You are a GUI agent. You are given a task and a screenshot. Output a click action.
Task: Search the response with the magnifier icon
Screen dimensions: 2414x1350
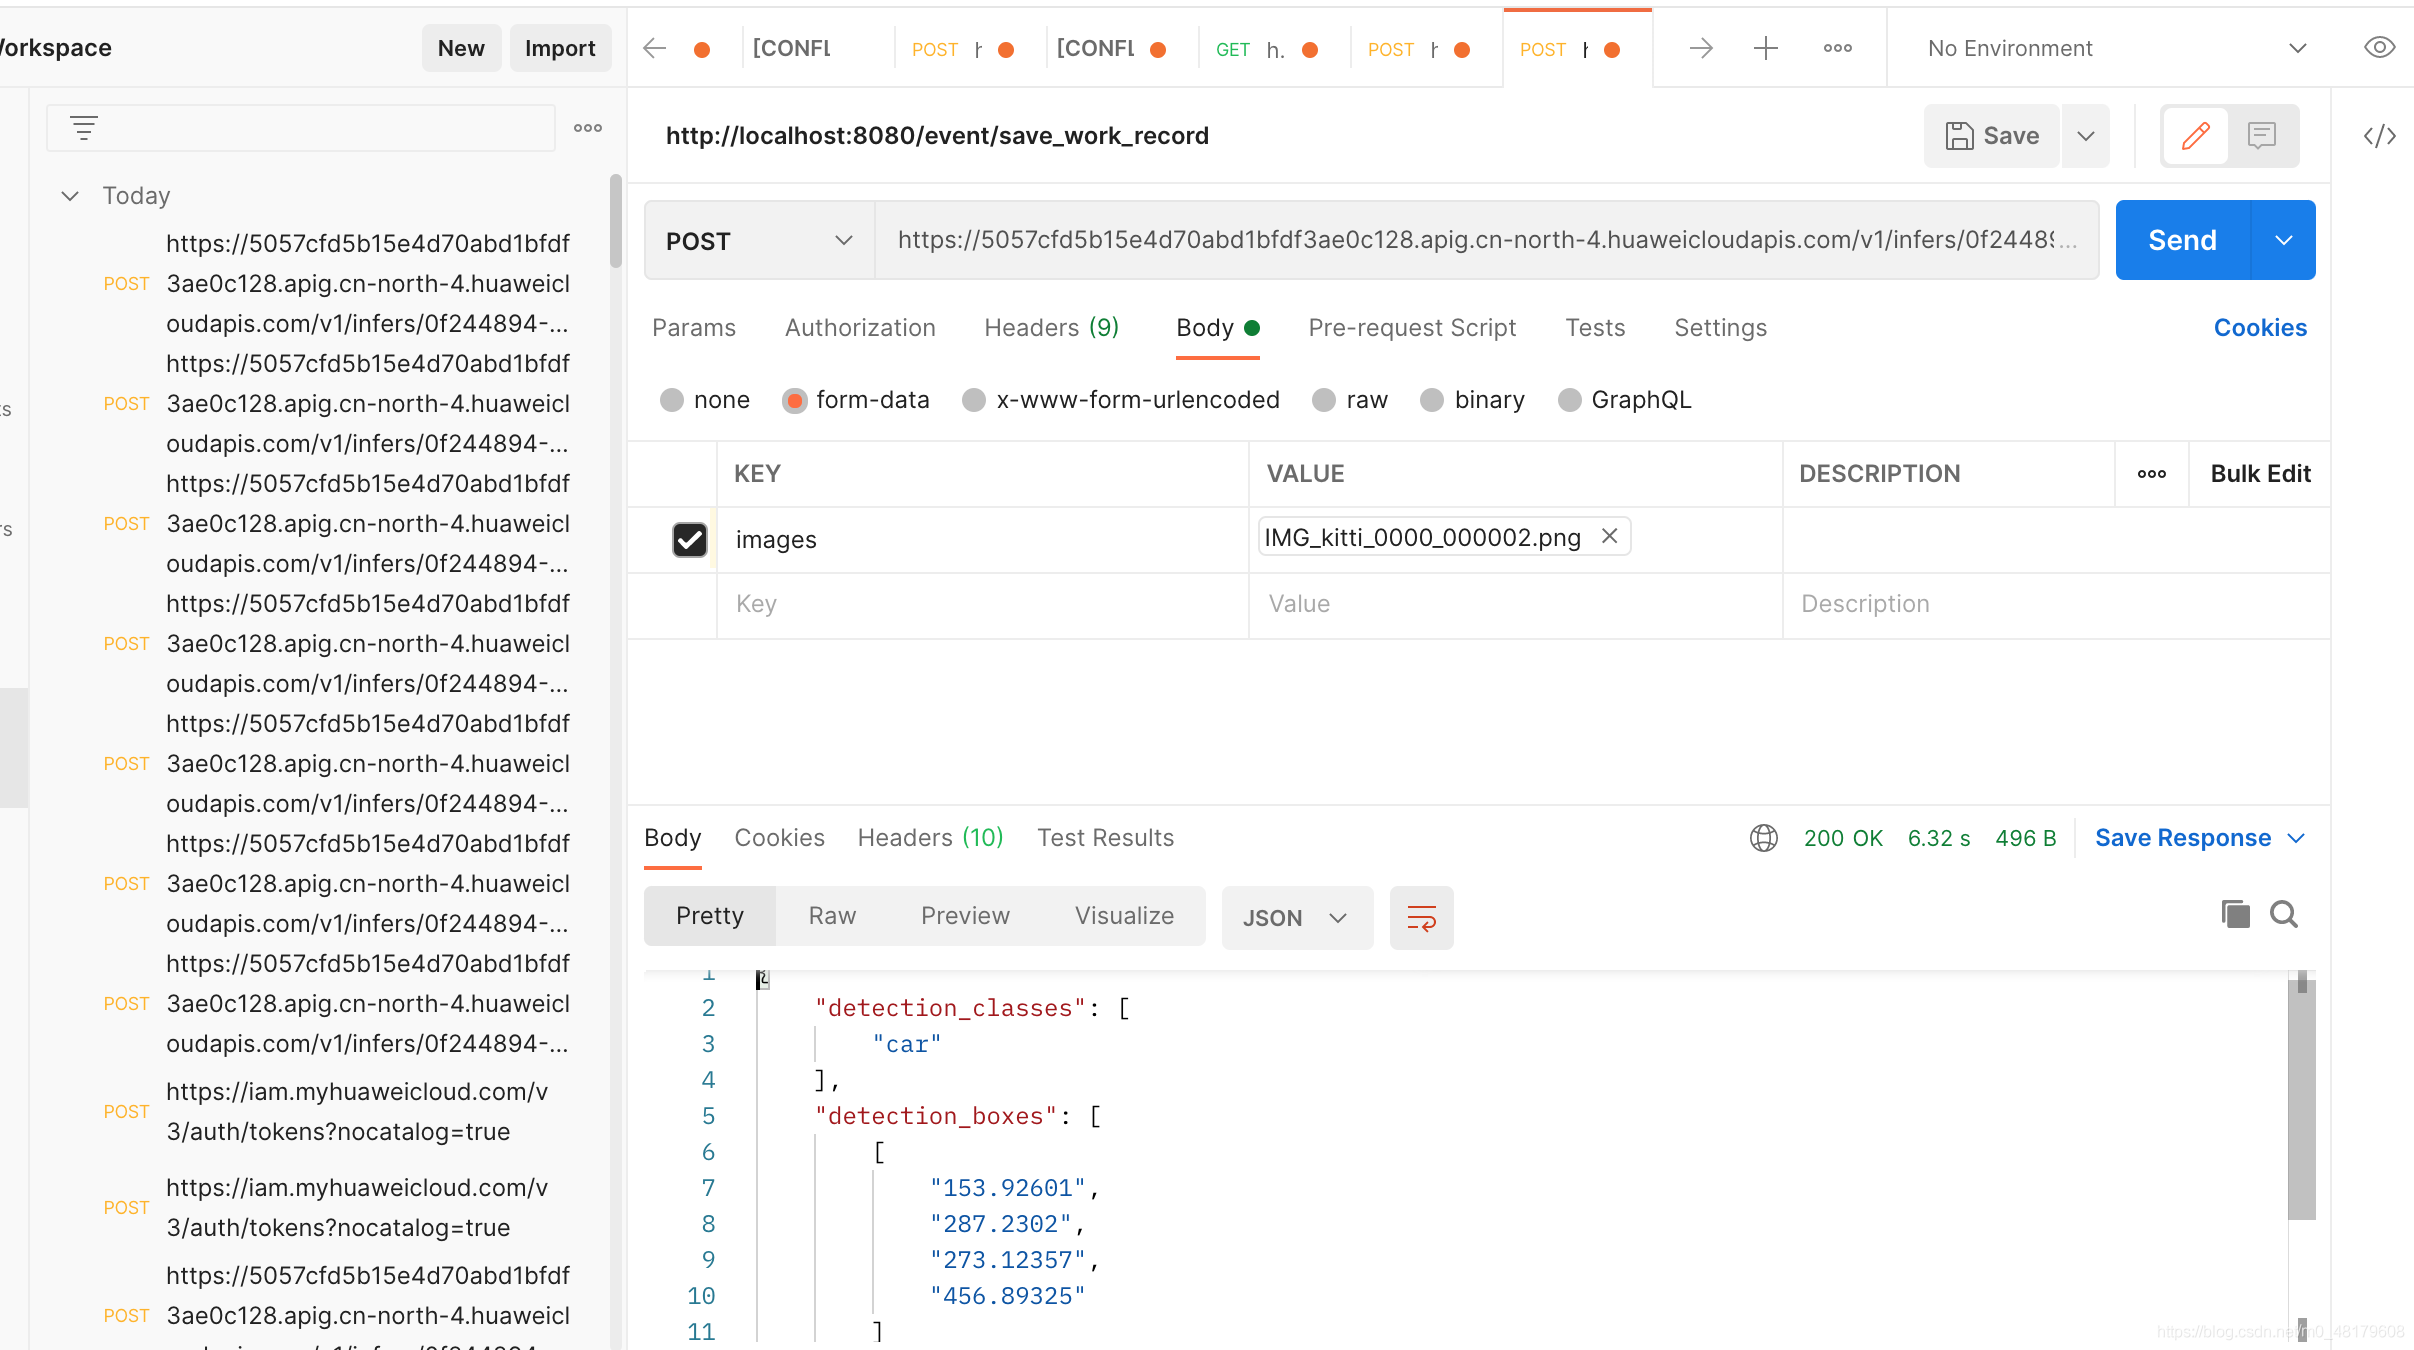coord(2284,914)
